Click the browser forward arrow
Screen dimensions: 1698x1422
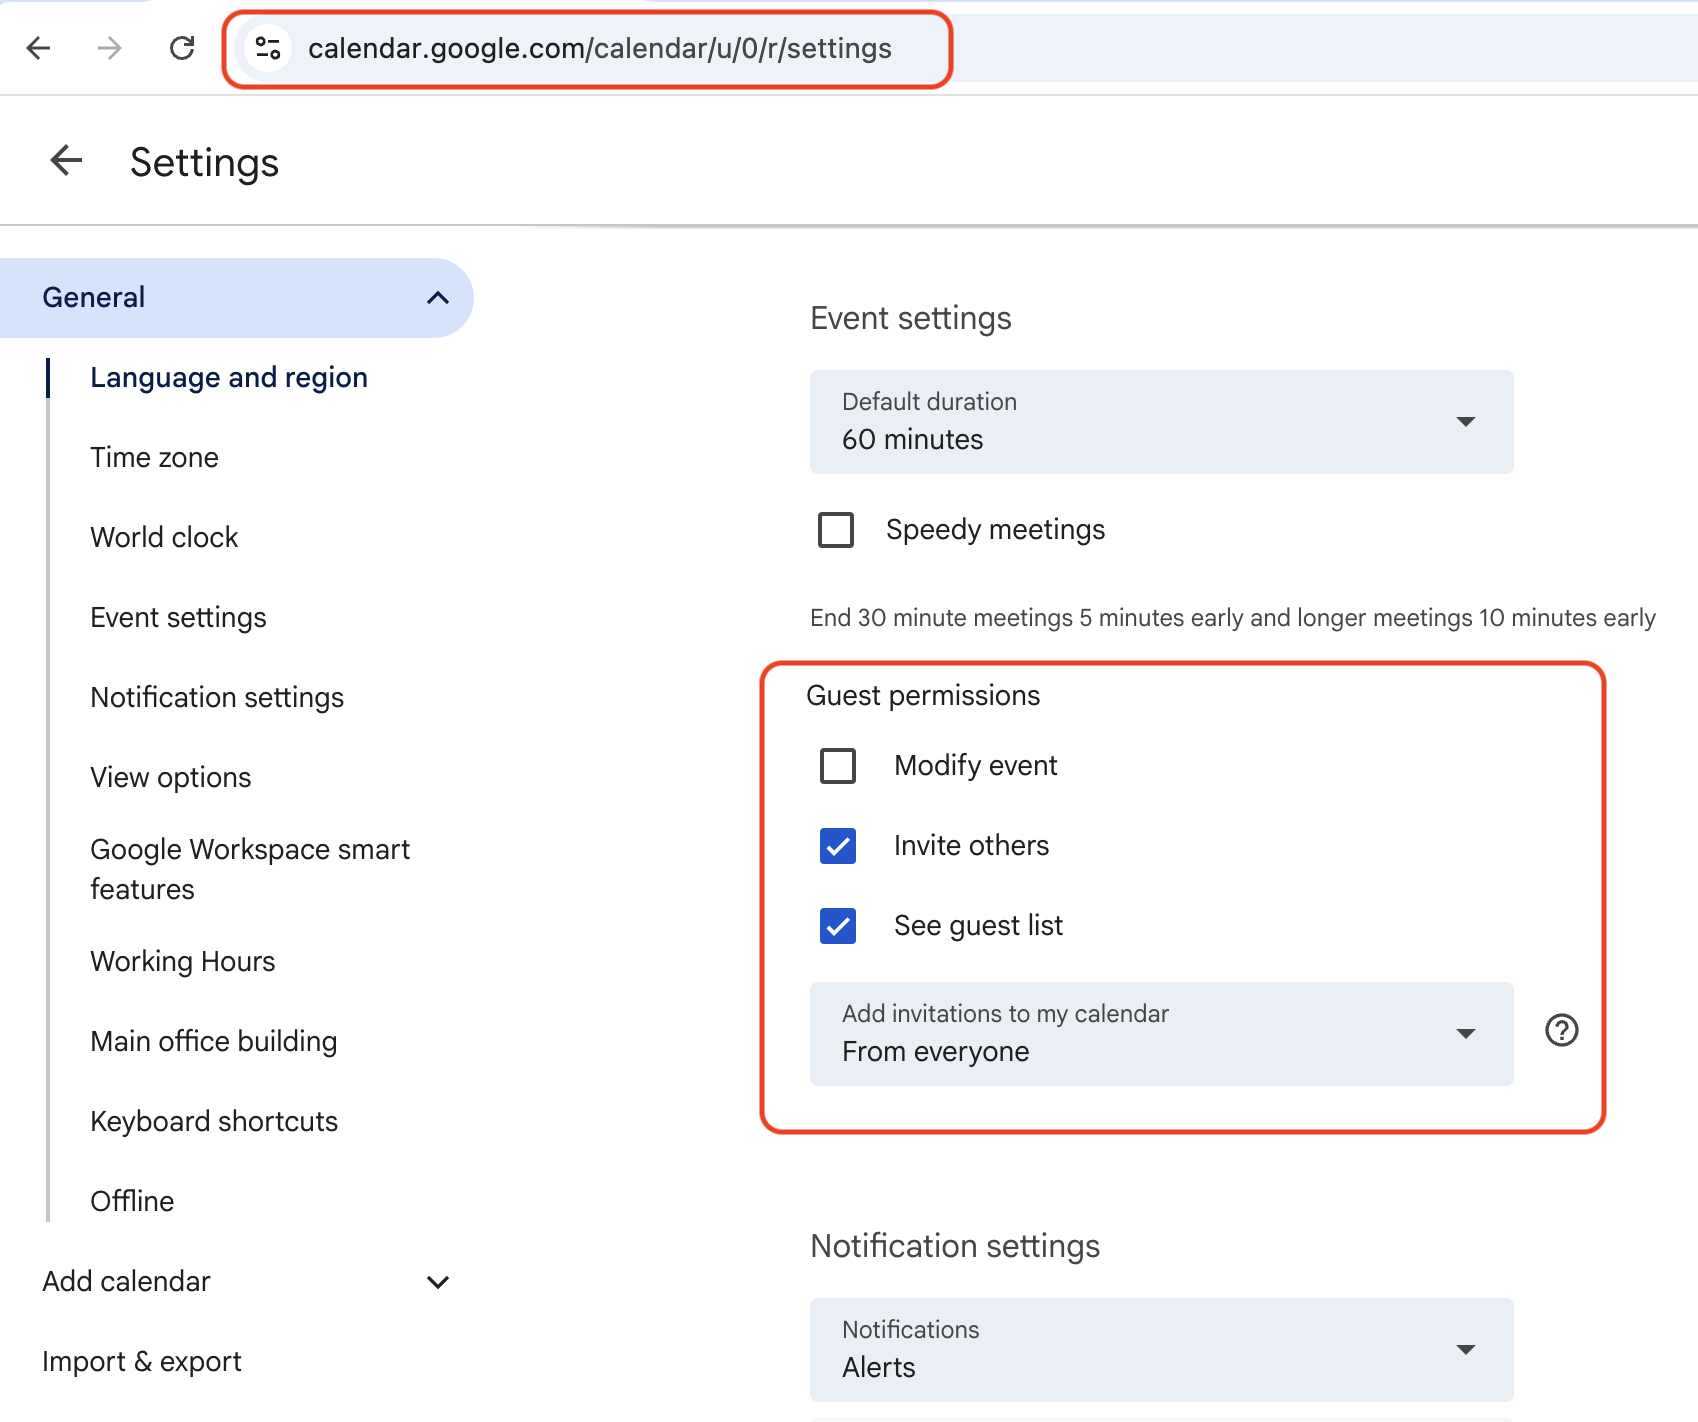(110, 48)
